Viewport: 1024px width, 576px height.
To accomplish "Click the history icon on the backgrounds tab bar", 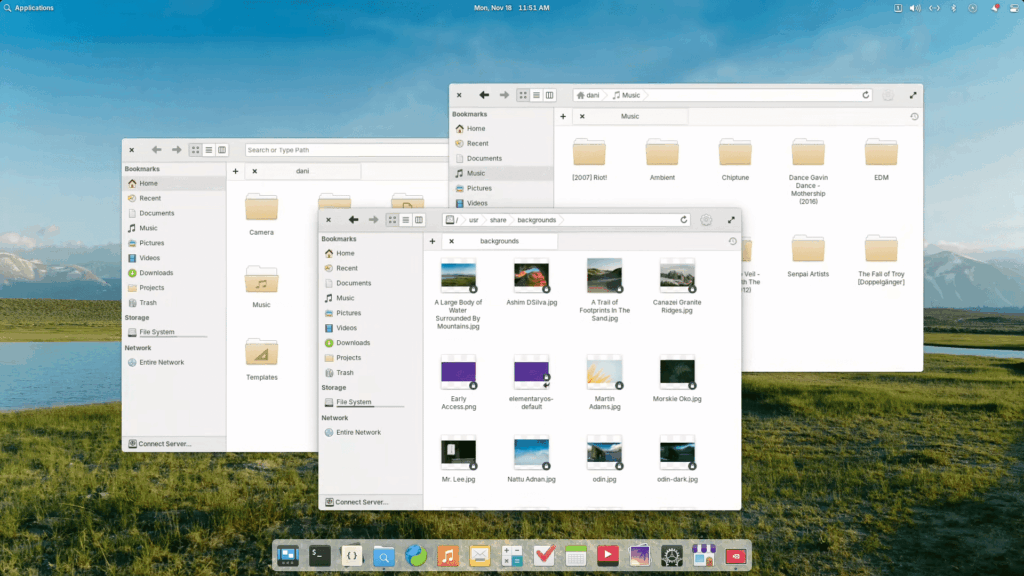I will [734, 241].
